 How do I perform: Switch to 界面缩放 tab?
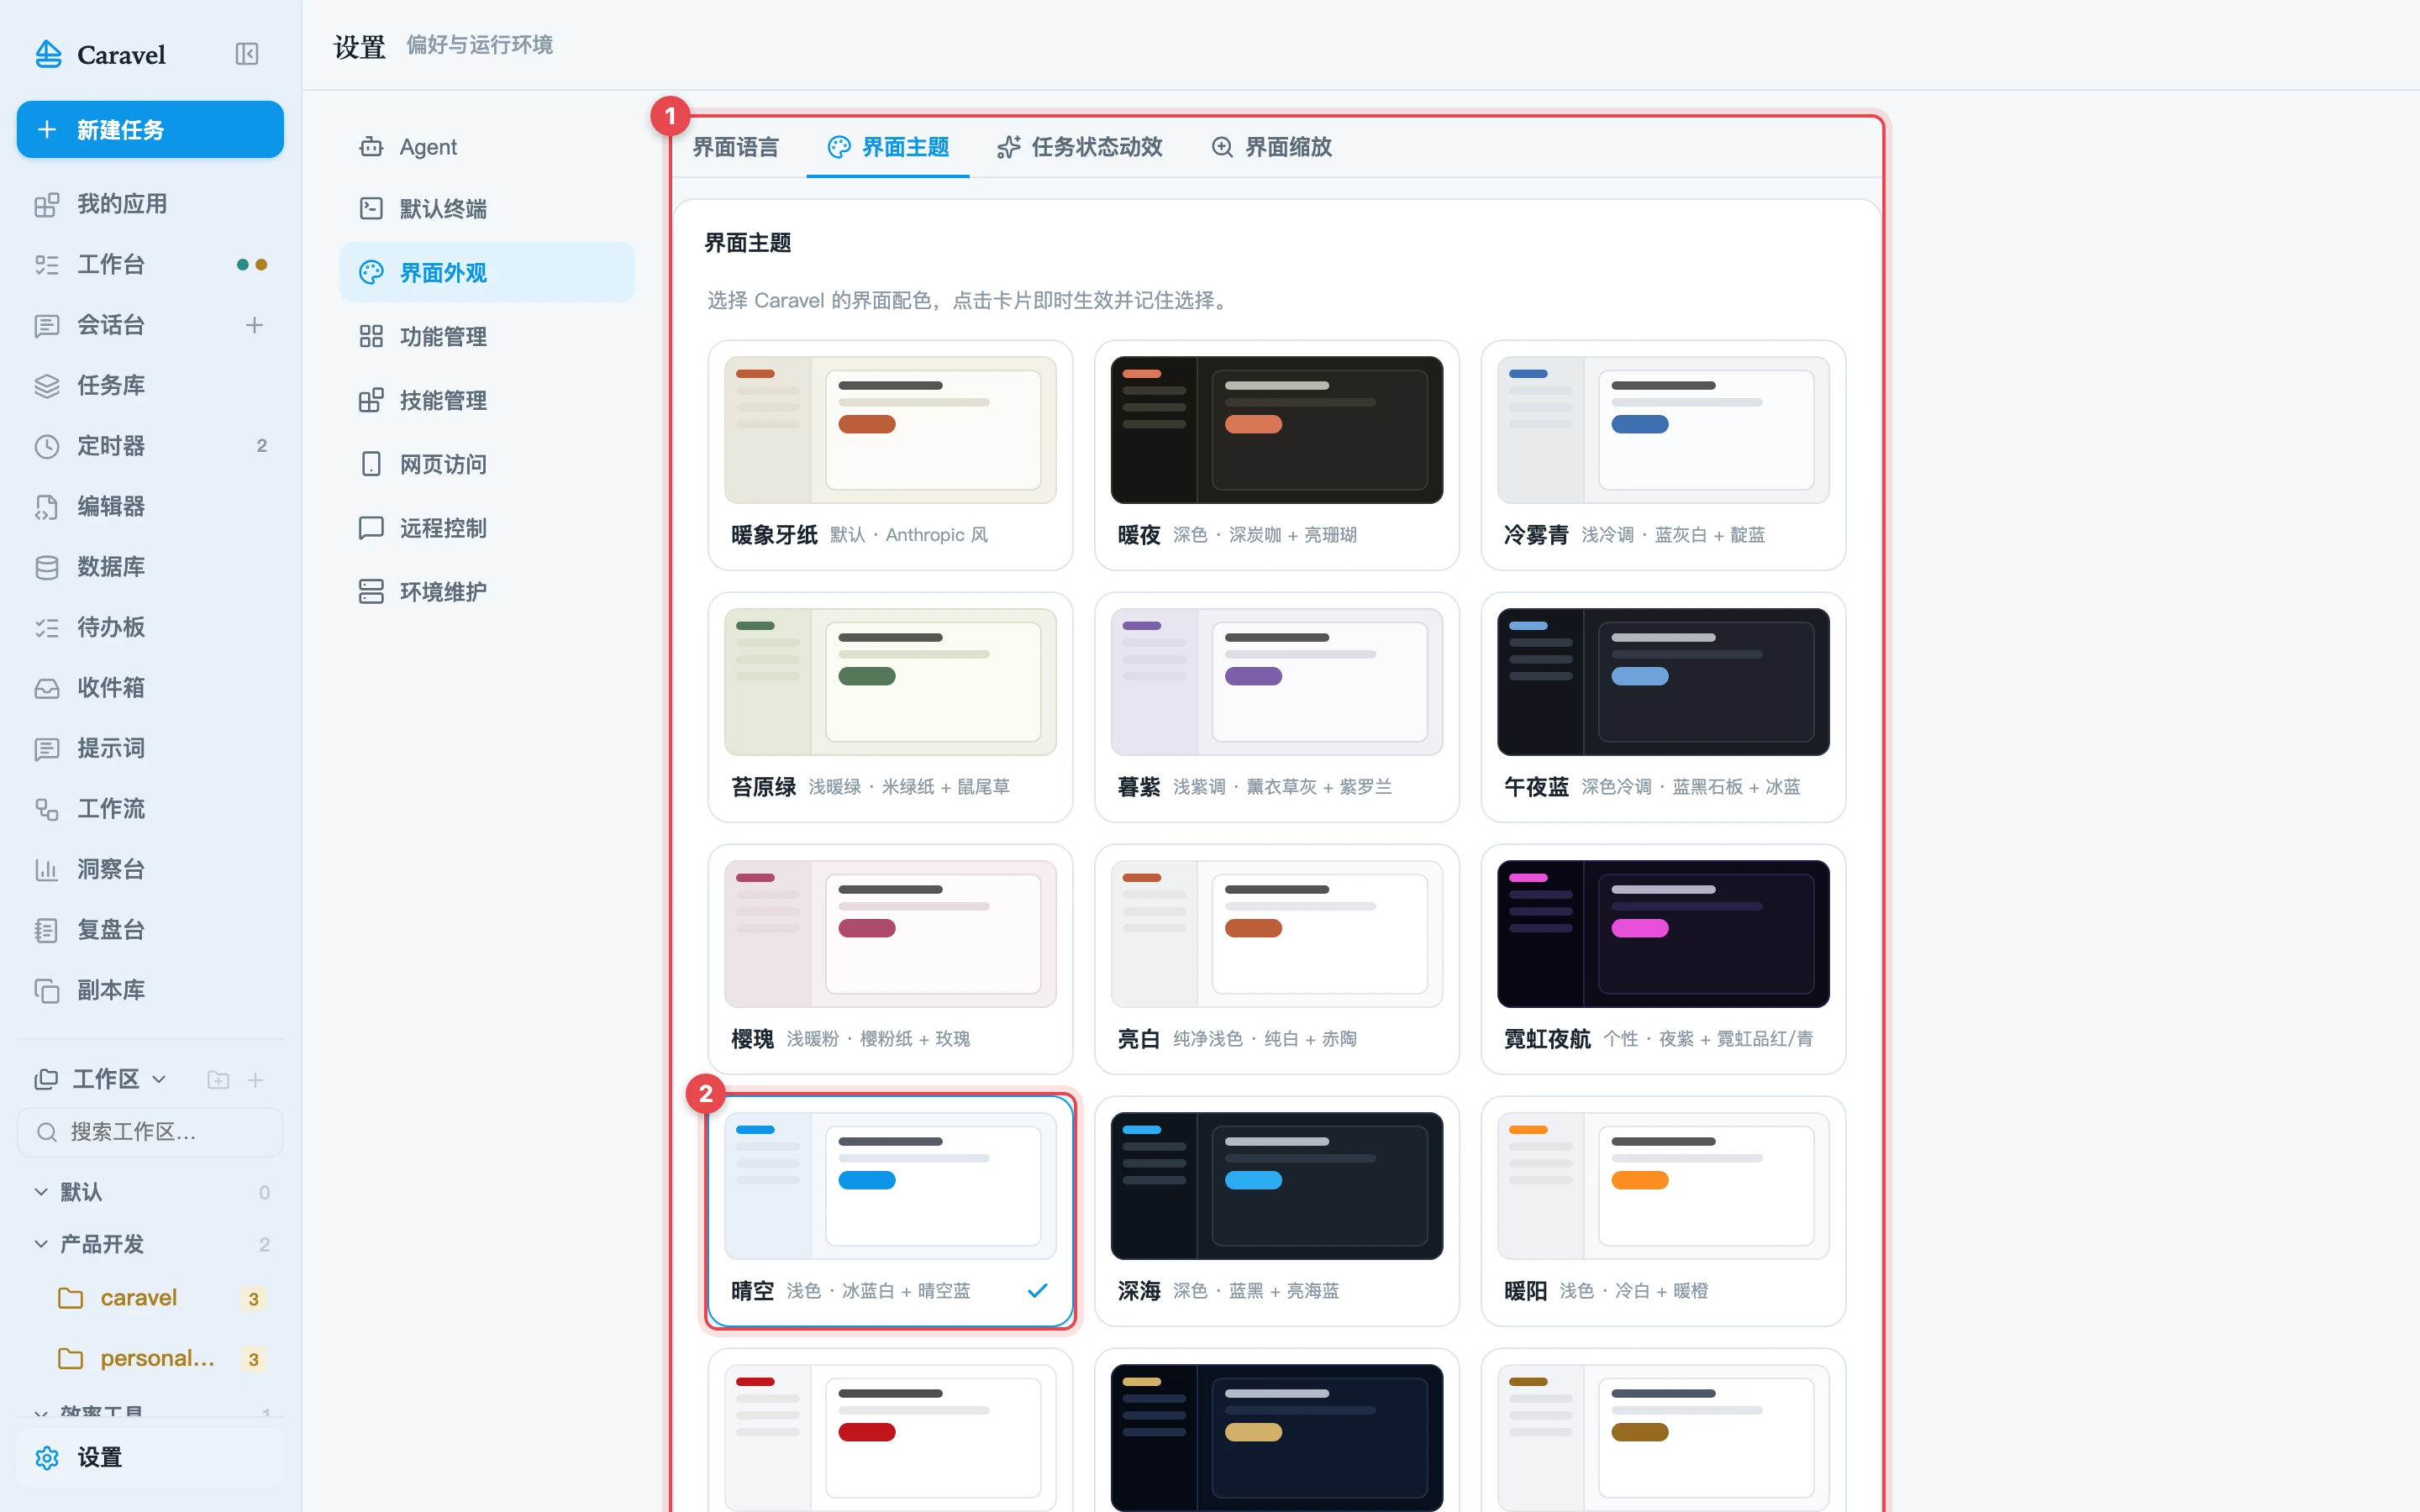tap(1272, 147)
